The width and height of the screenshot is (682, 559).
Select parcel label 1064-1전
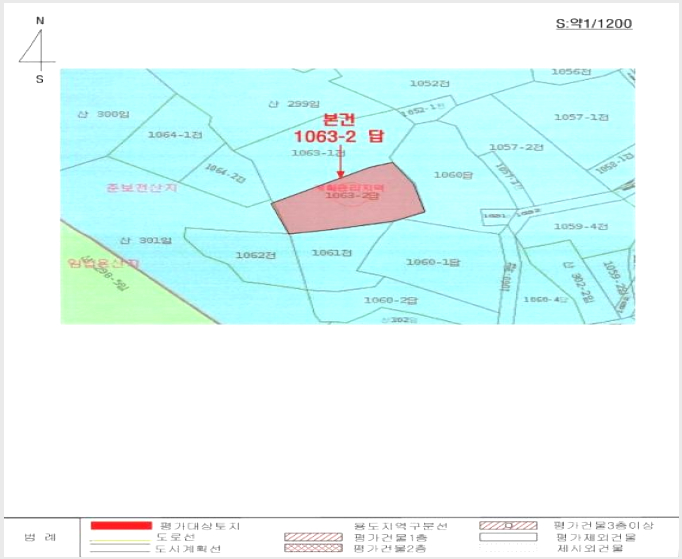coord(175,135)
